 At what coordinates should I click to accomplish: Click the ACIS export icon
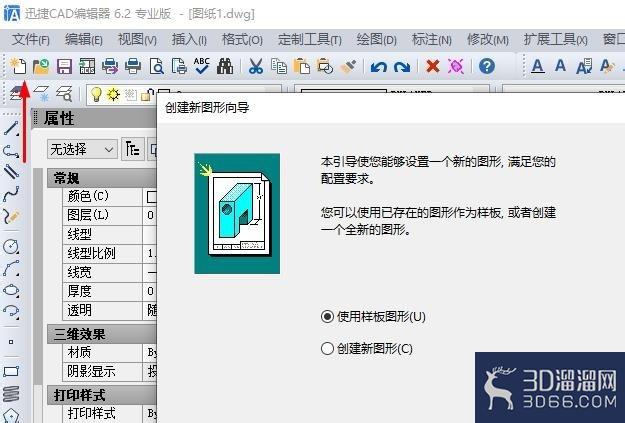point(87,66)
